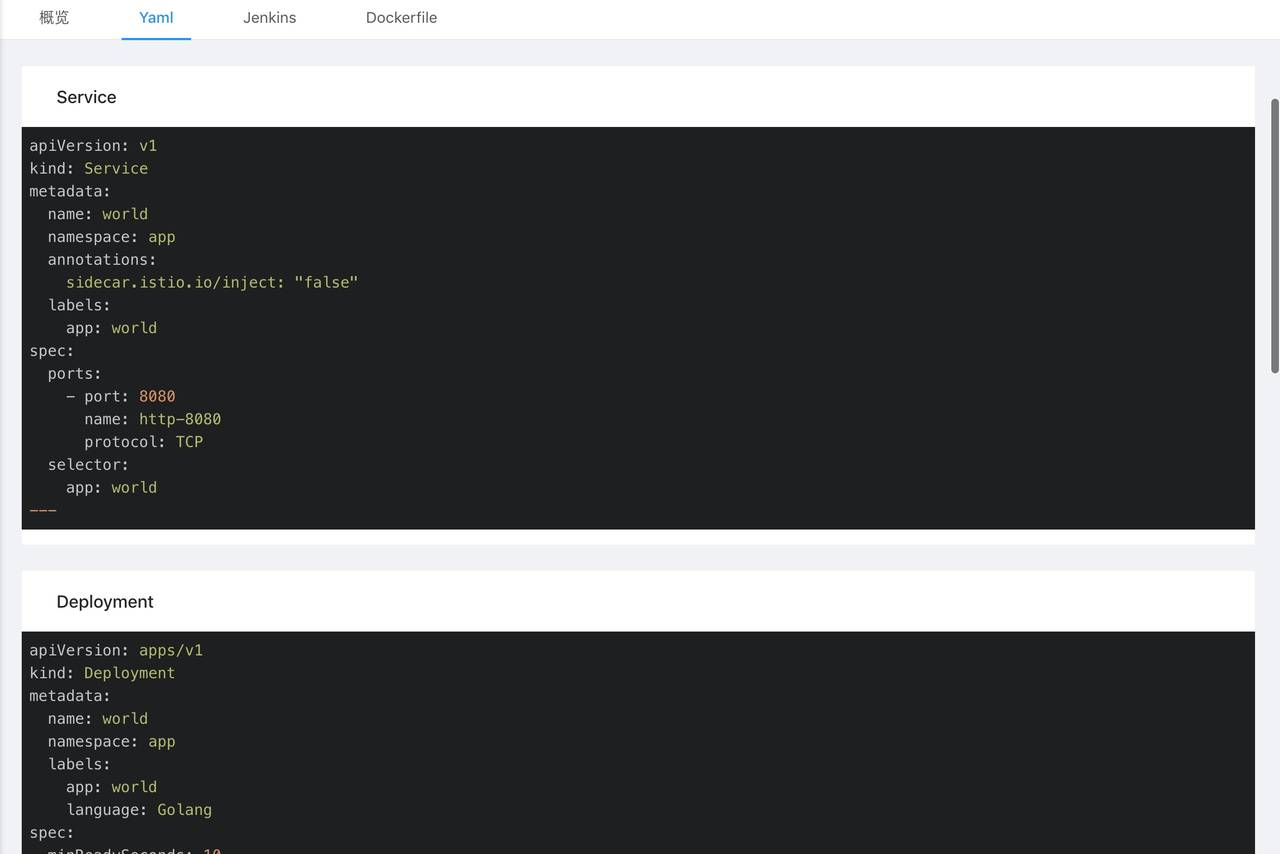
Task: Click "app: world" under Service labels
Action: [111, 328]
